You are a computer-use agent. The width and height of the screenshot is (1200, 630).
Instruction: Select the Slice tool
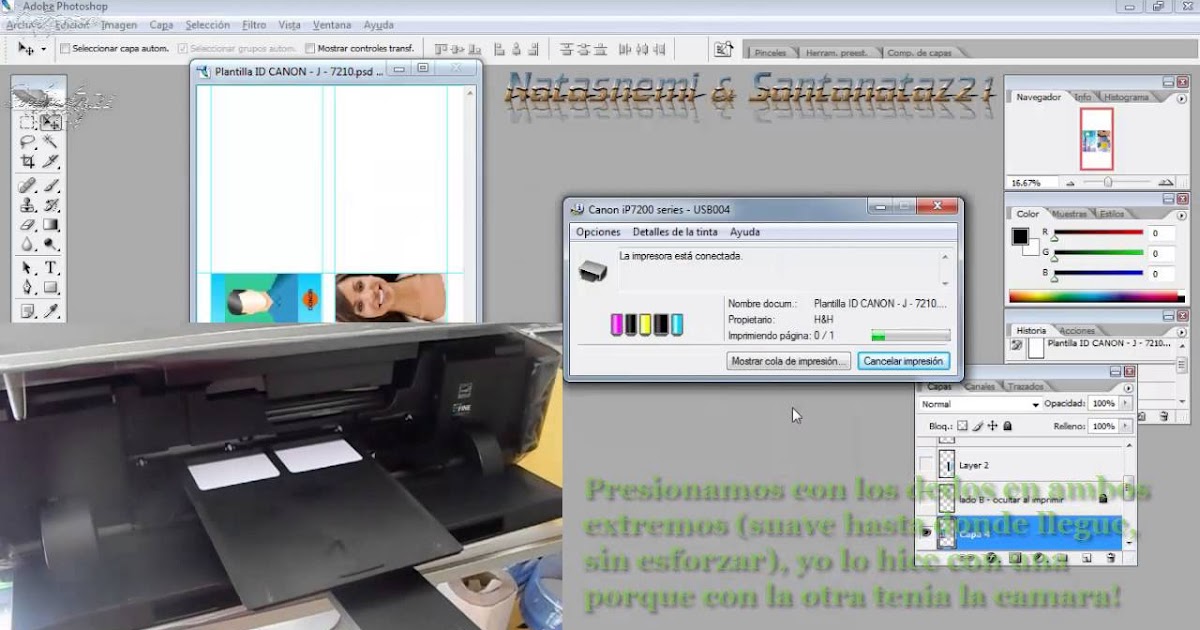tap(51, 161)
